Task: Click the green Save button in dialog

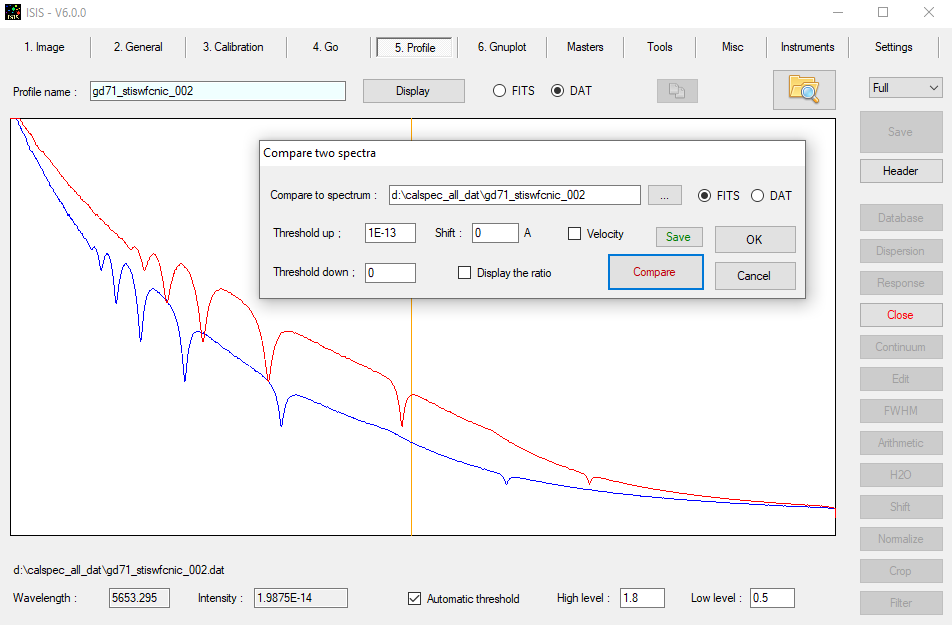Action: [678, 237]
